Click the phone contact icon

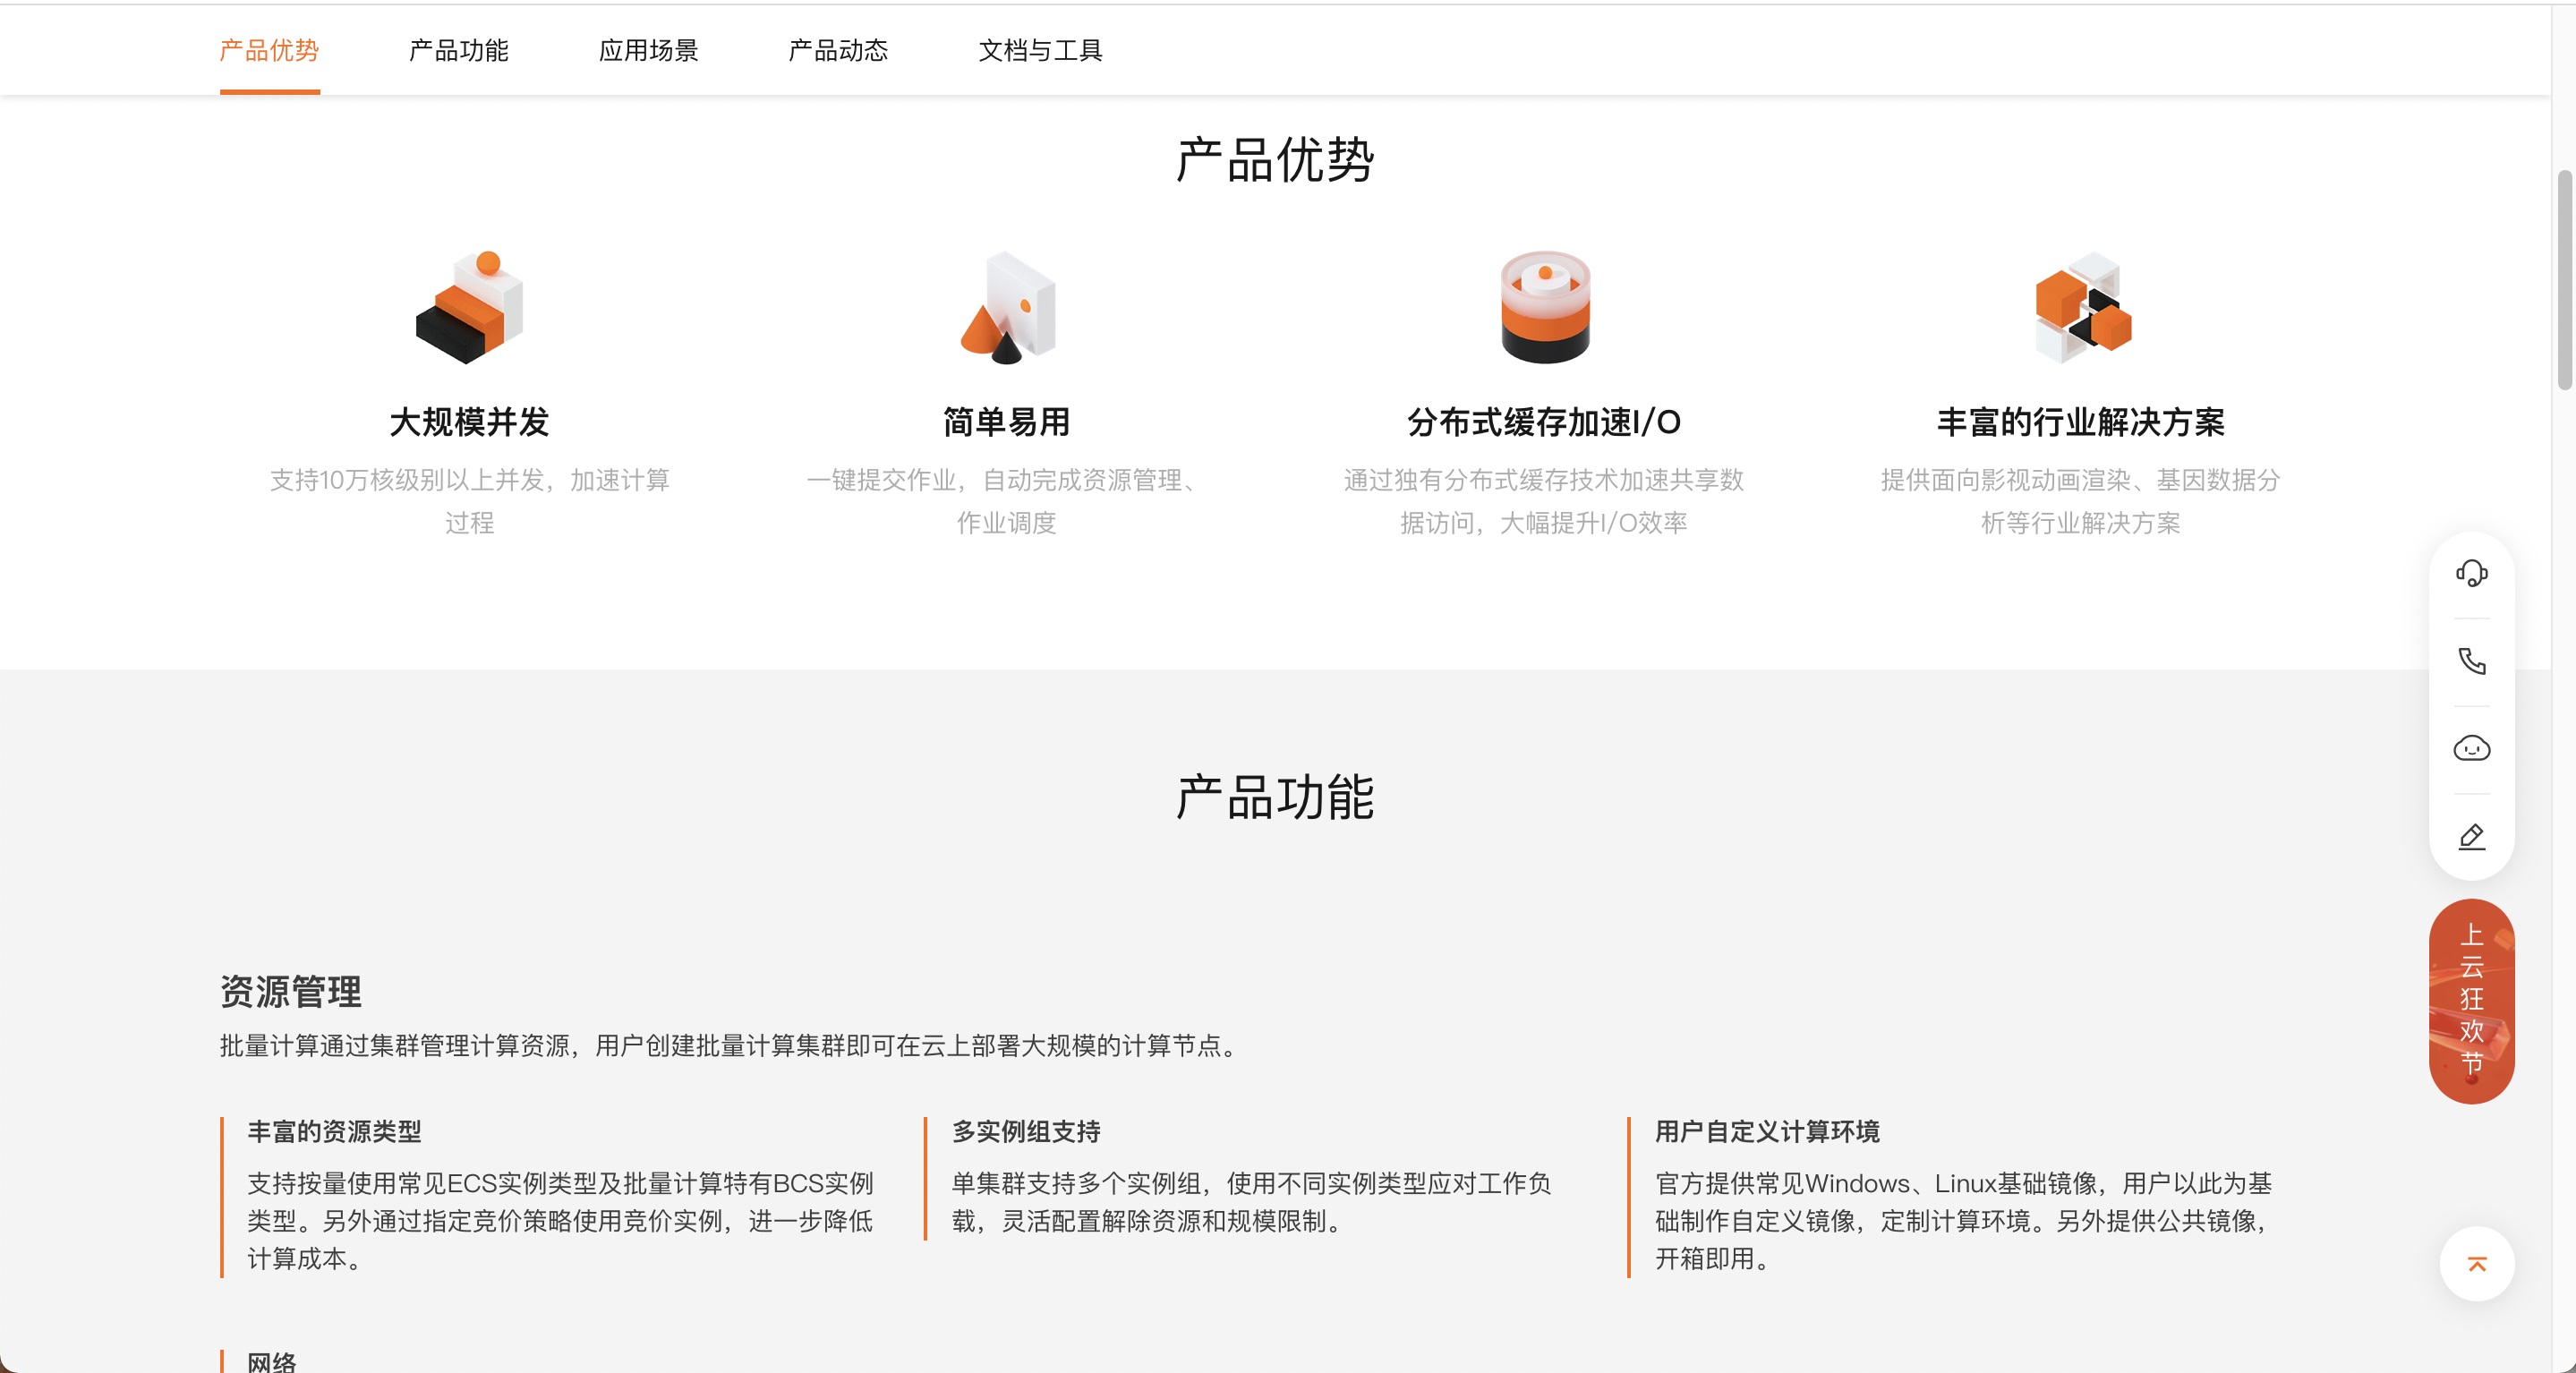click(x=2471, y=661)
